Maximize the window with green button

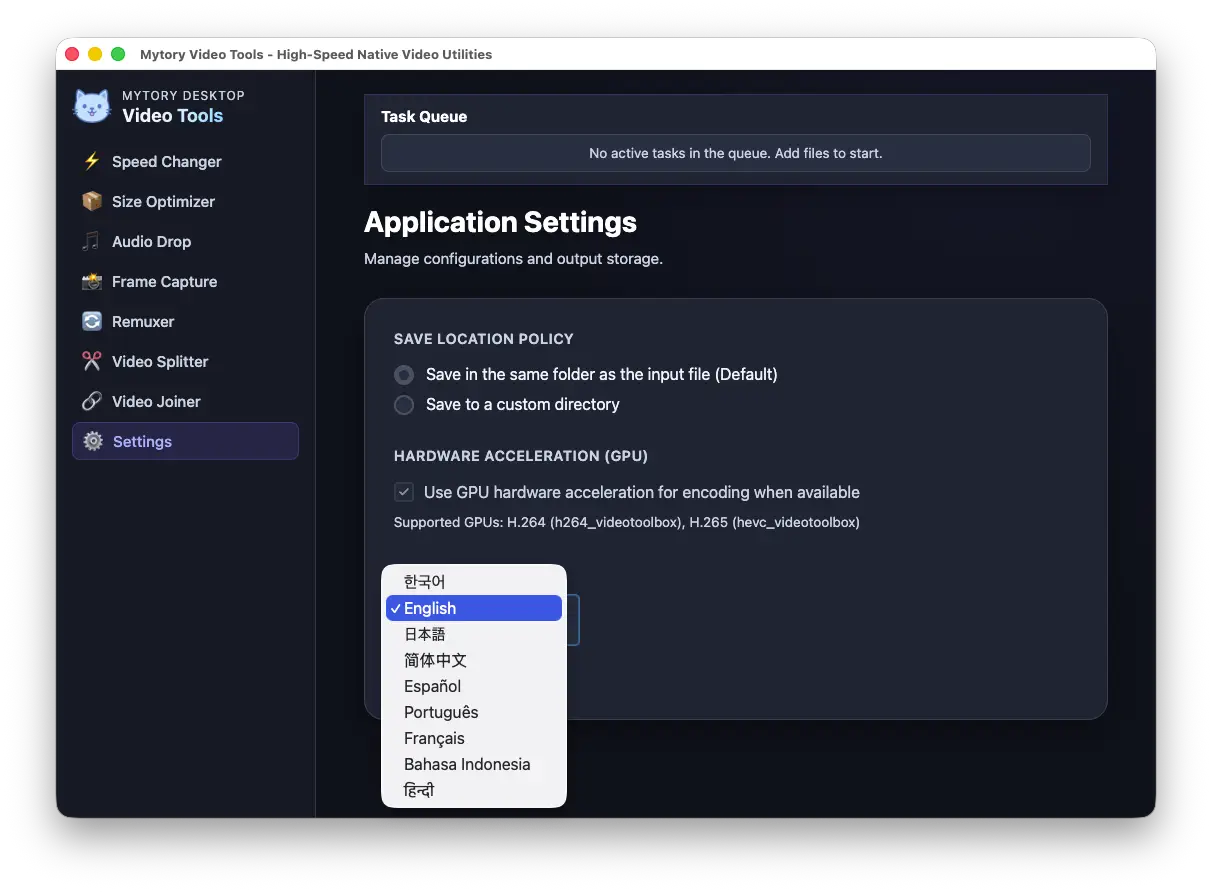(118, 54)
